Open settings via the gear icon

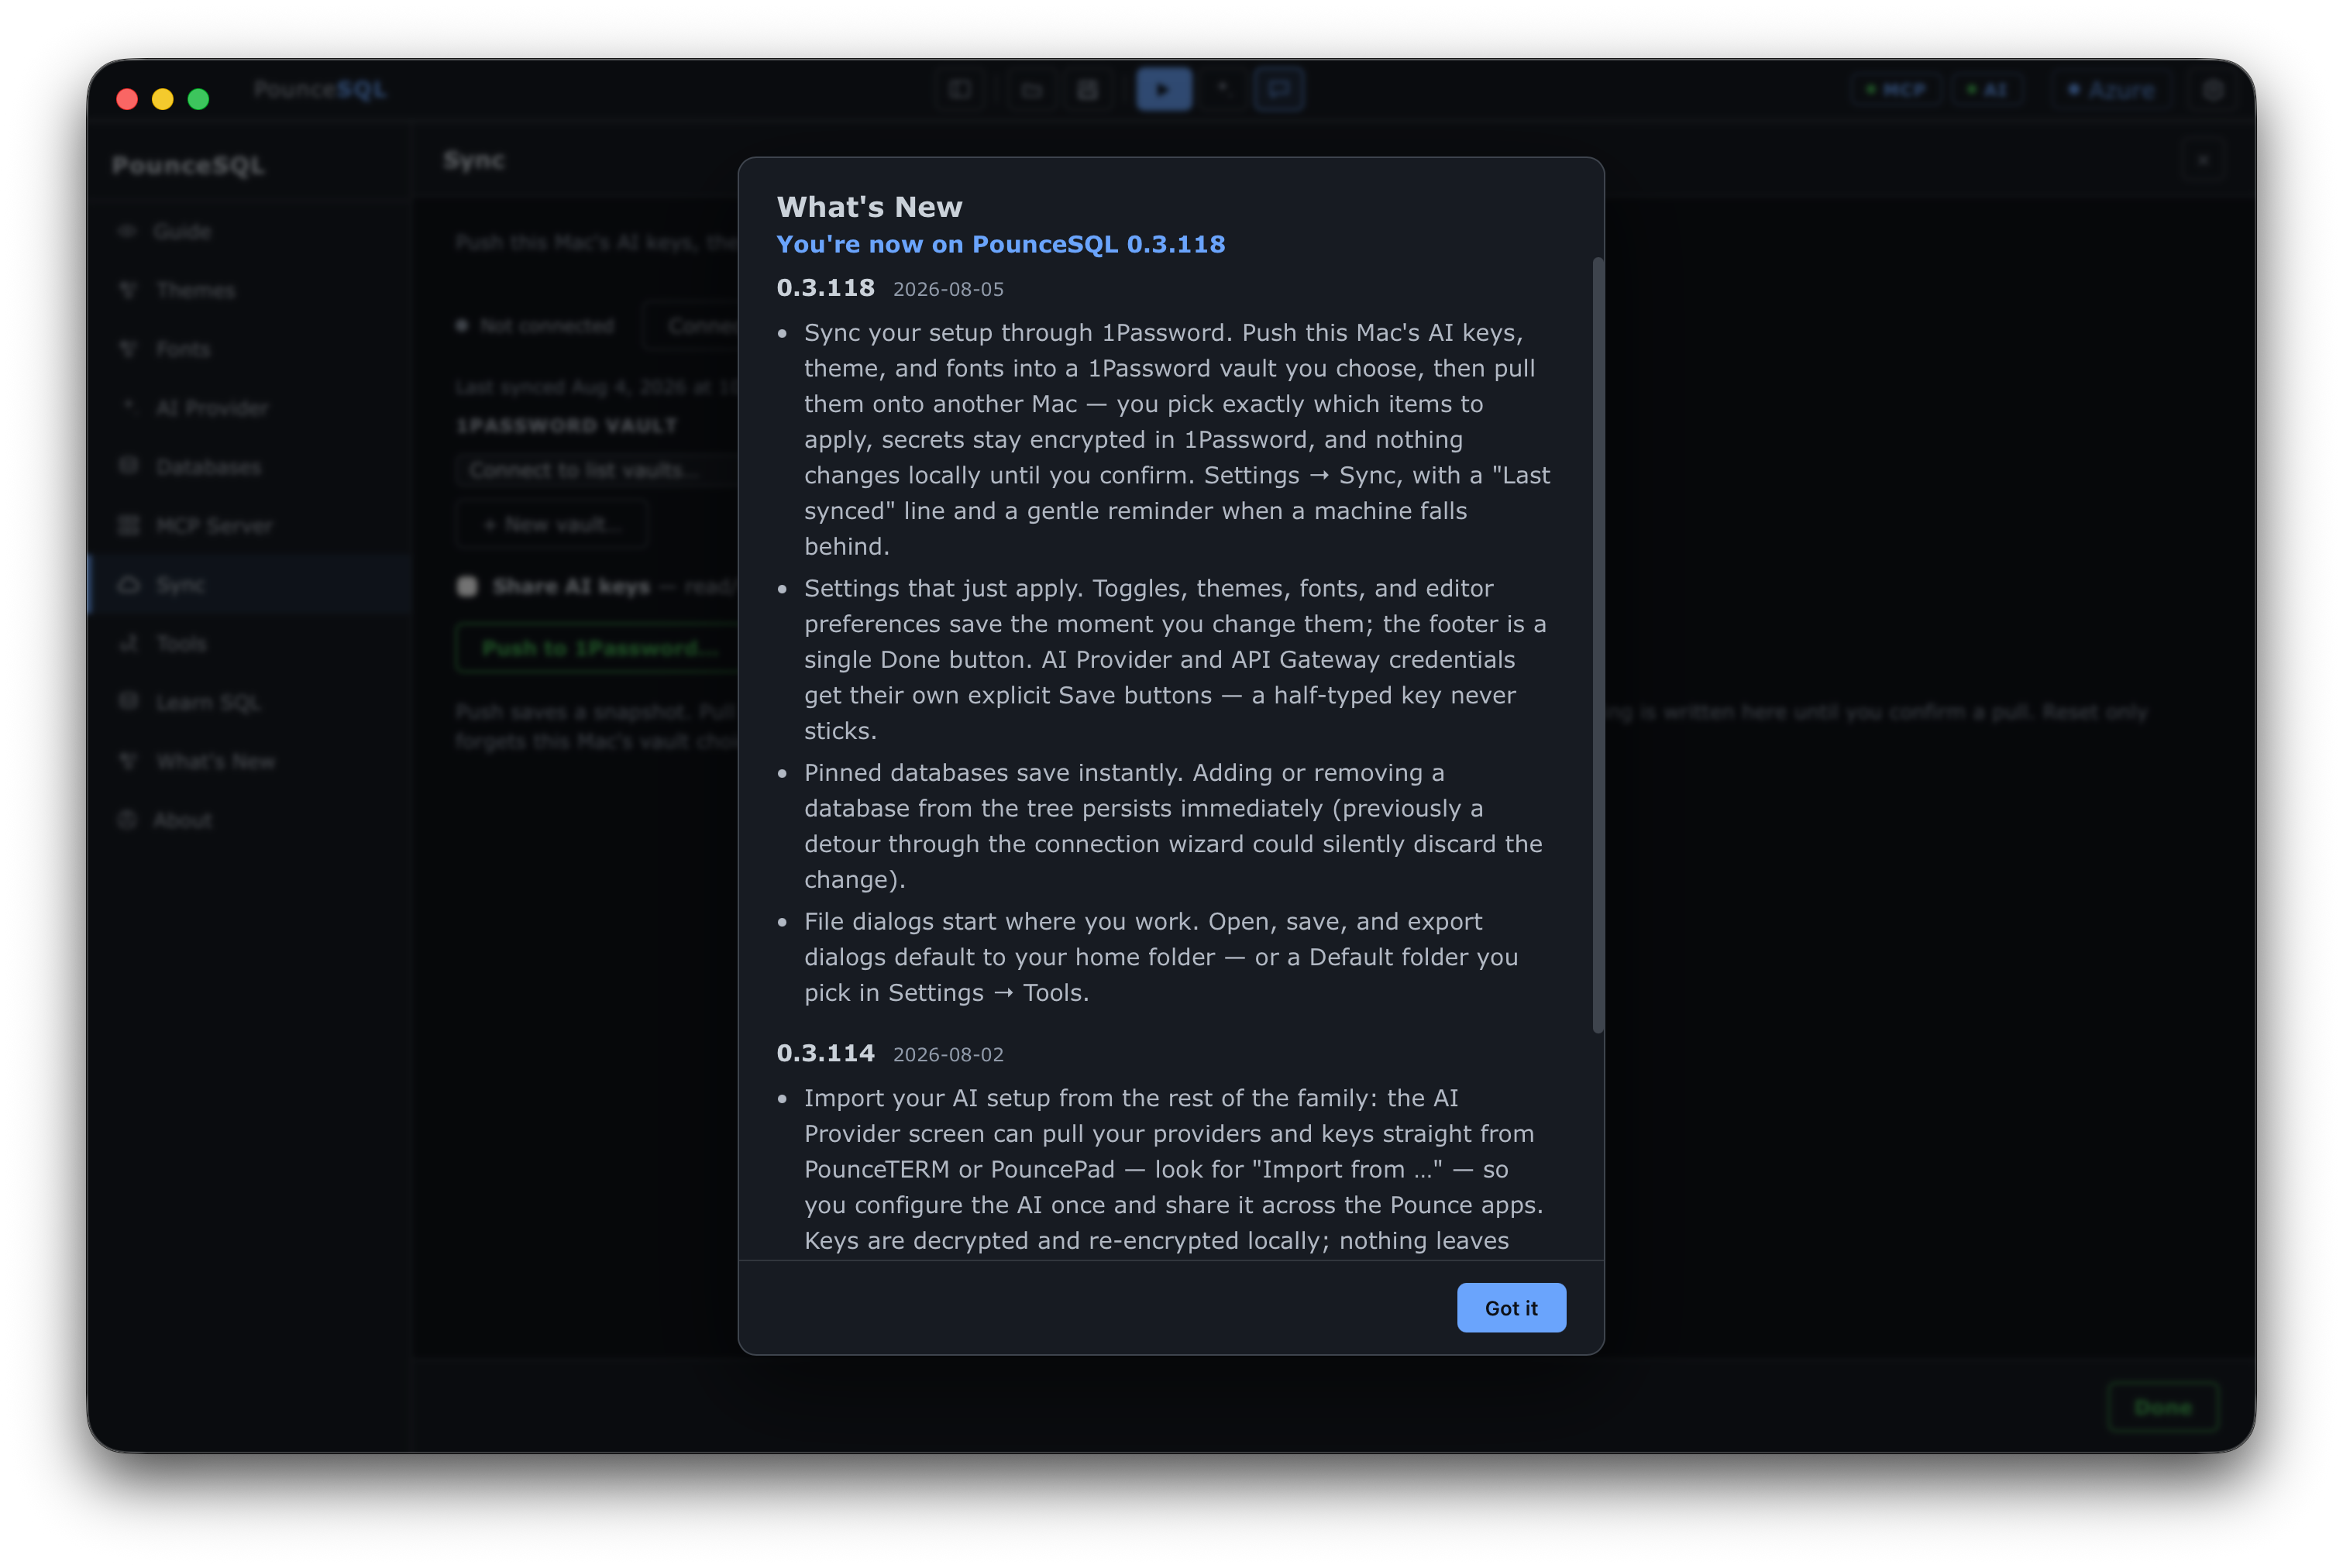2213,90
